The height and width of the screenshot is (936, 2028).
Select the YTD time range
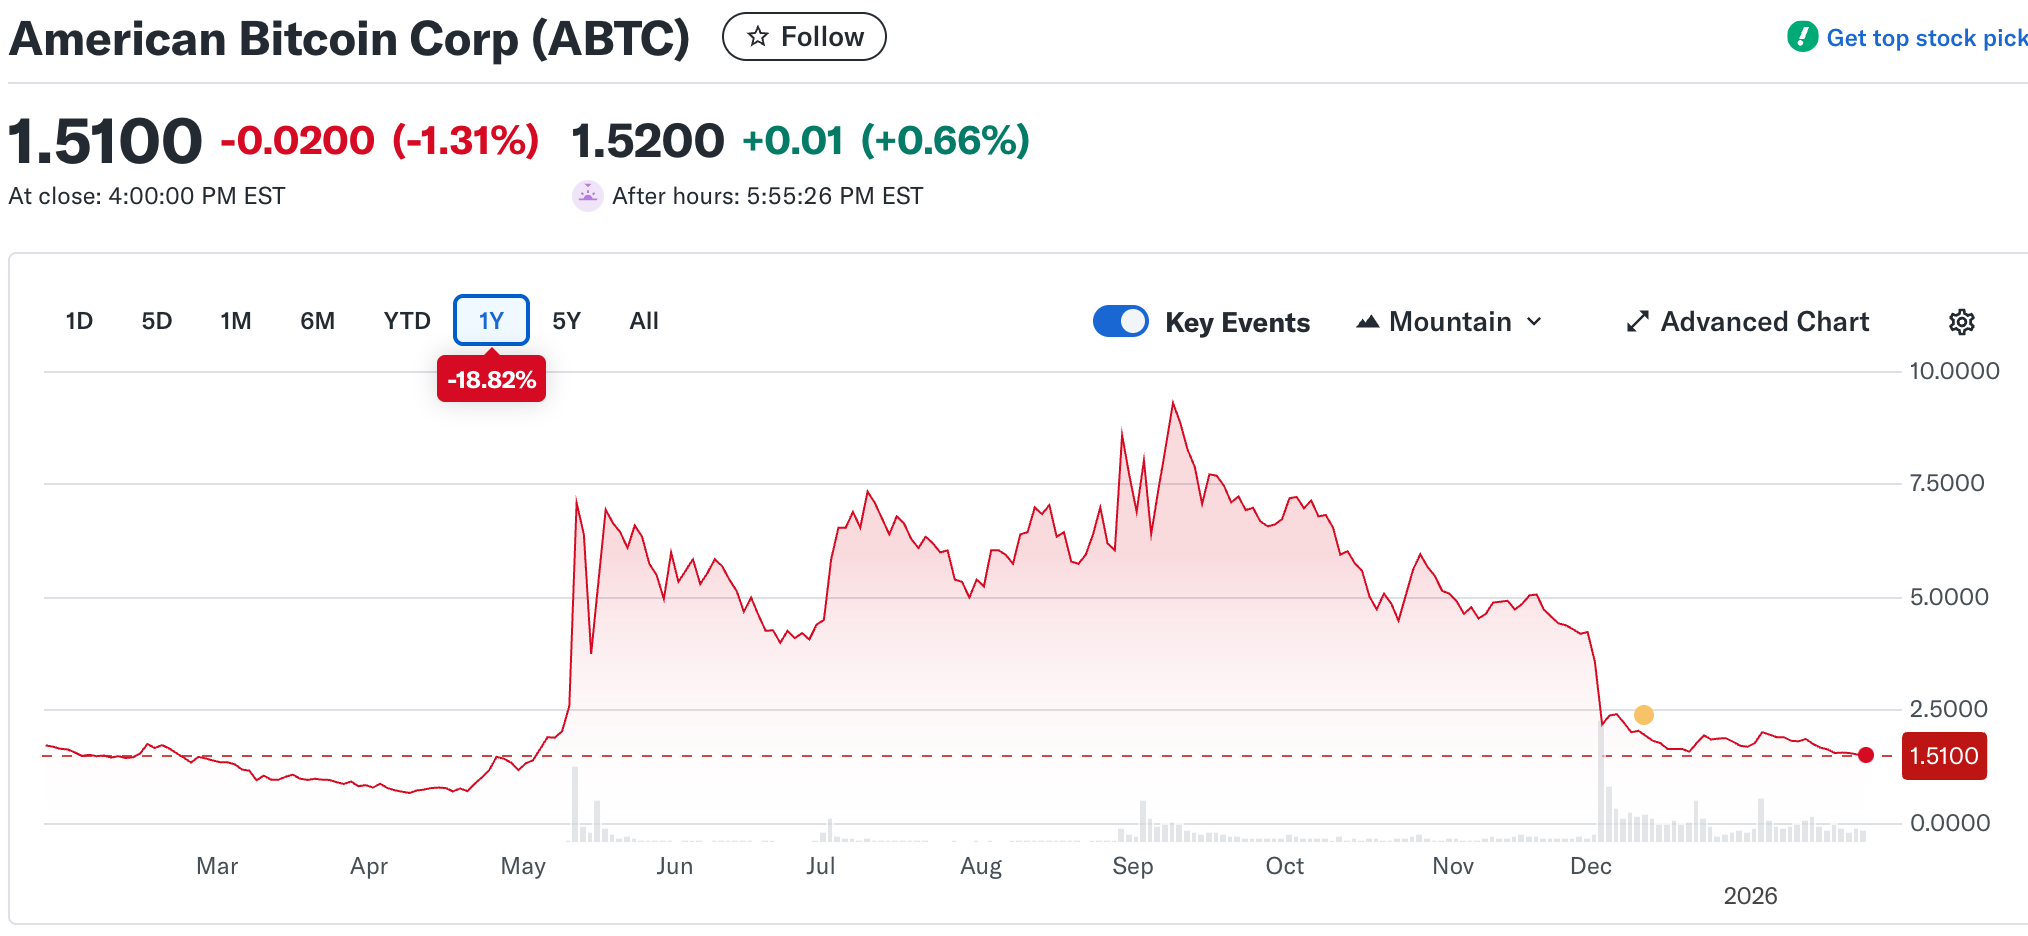(407, 321)
